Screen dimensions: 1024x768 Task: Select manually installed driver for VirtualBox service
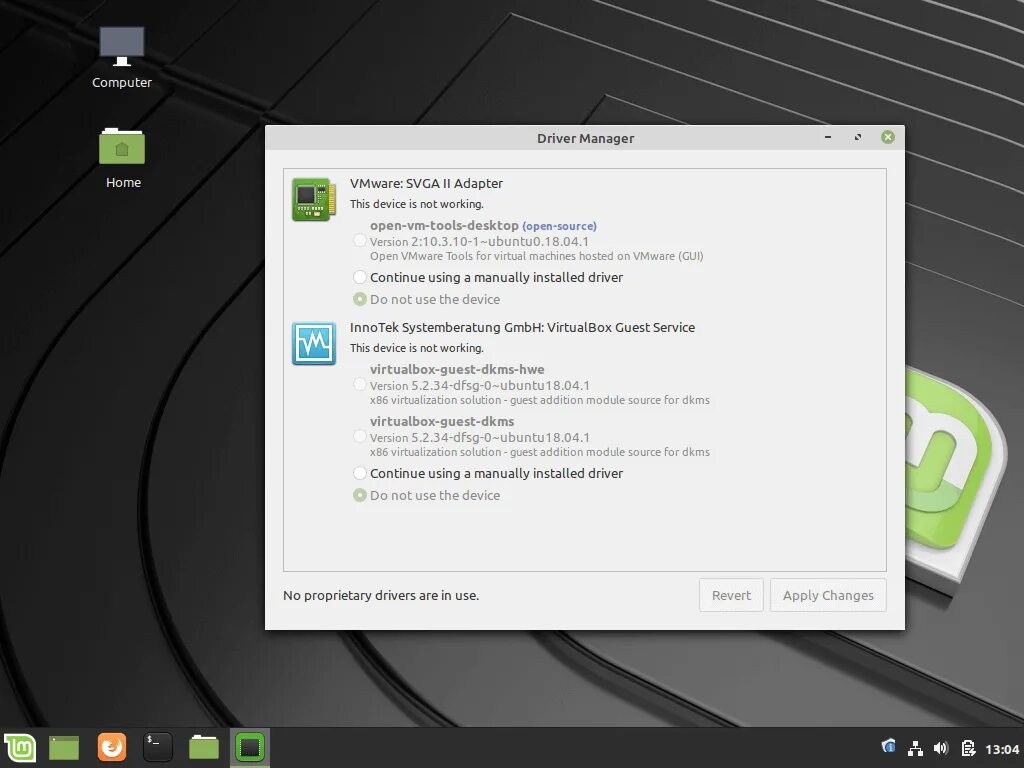[360, 473]
